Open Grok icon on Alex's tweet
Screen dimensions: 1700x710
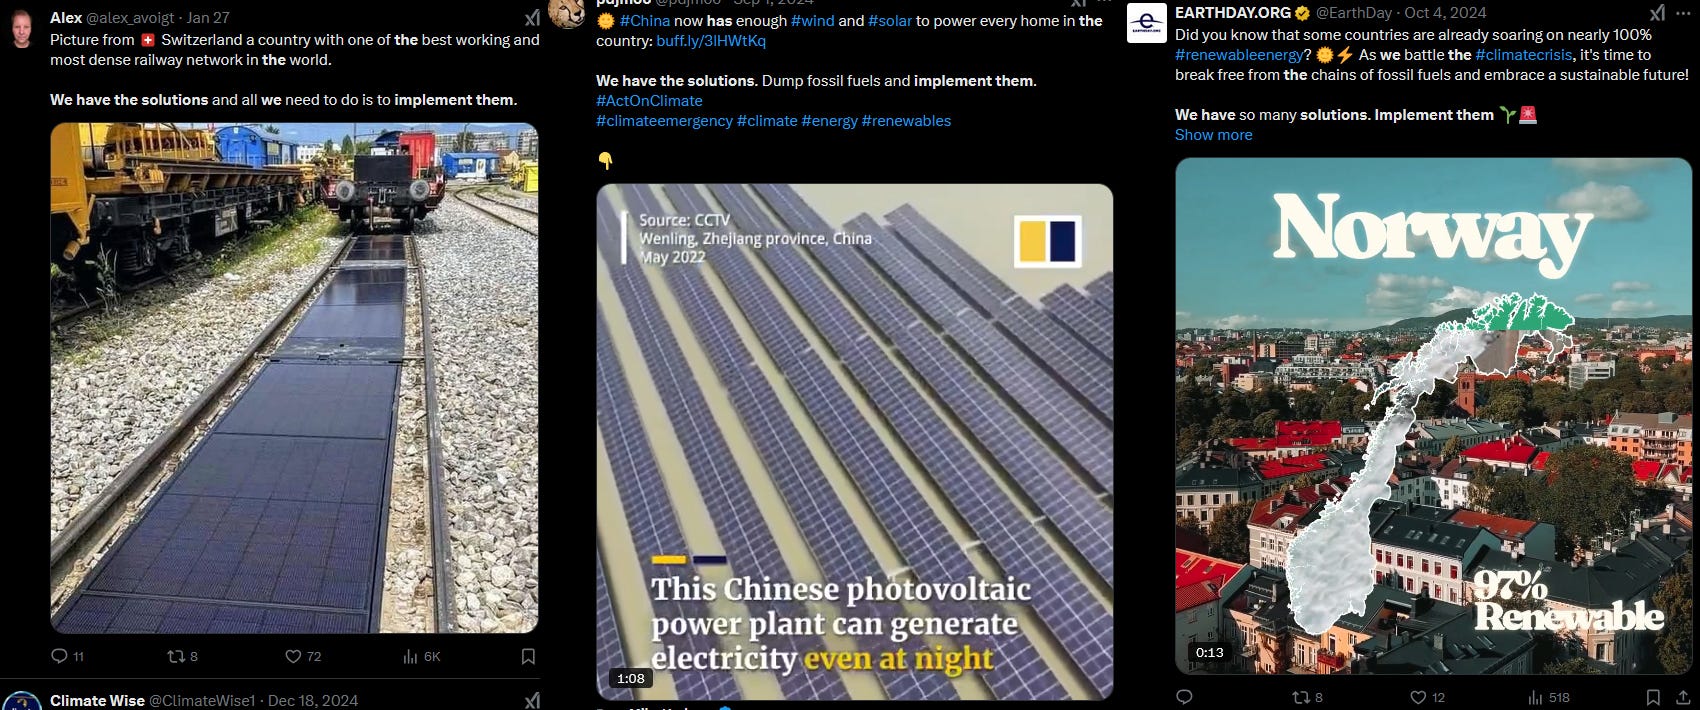tap(532, 18)
